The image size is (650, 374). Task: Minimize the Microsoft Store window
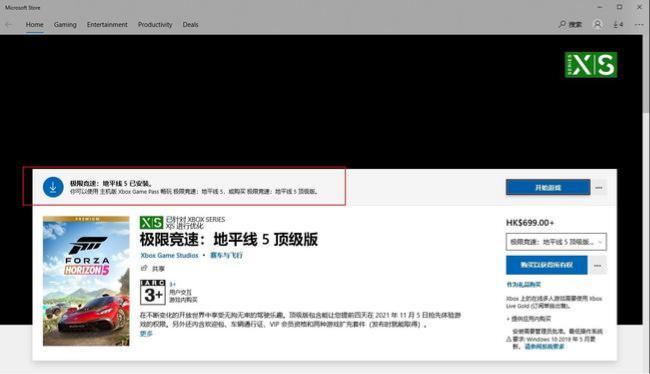(x=599, y=7)
